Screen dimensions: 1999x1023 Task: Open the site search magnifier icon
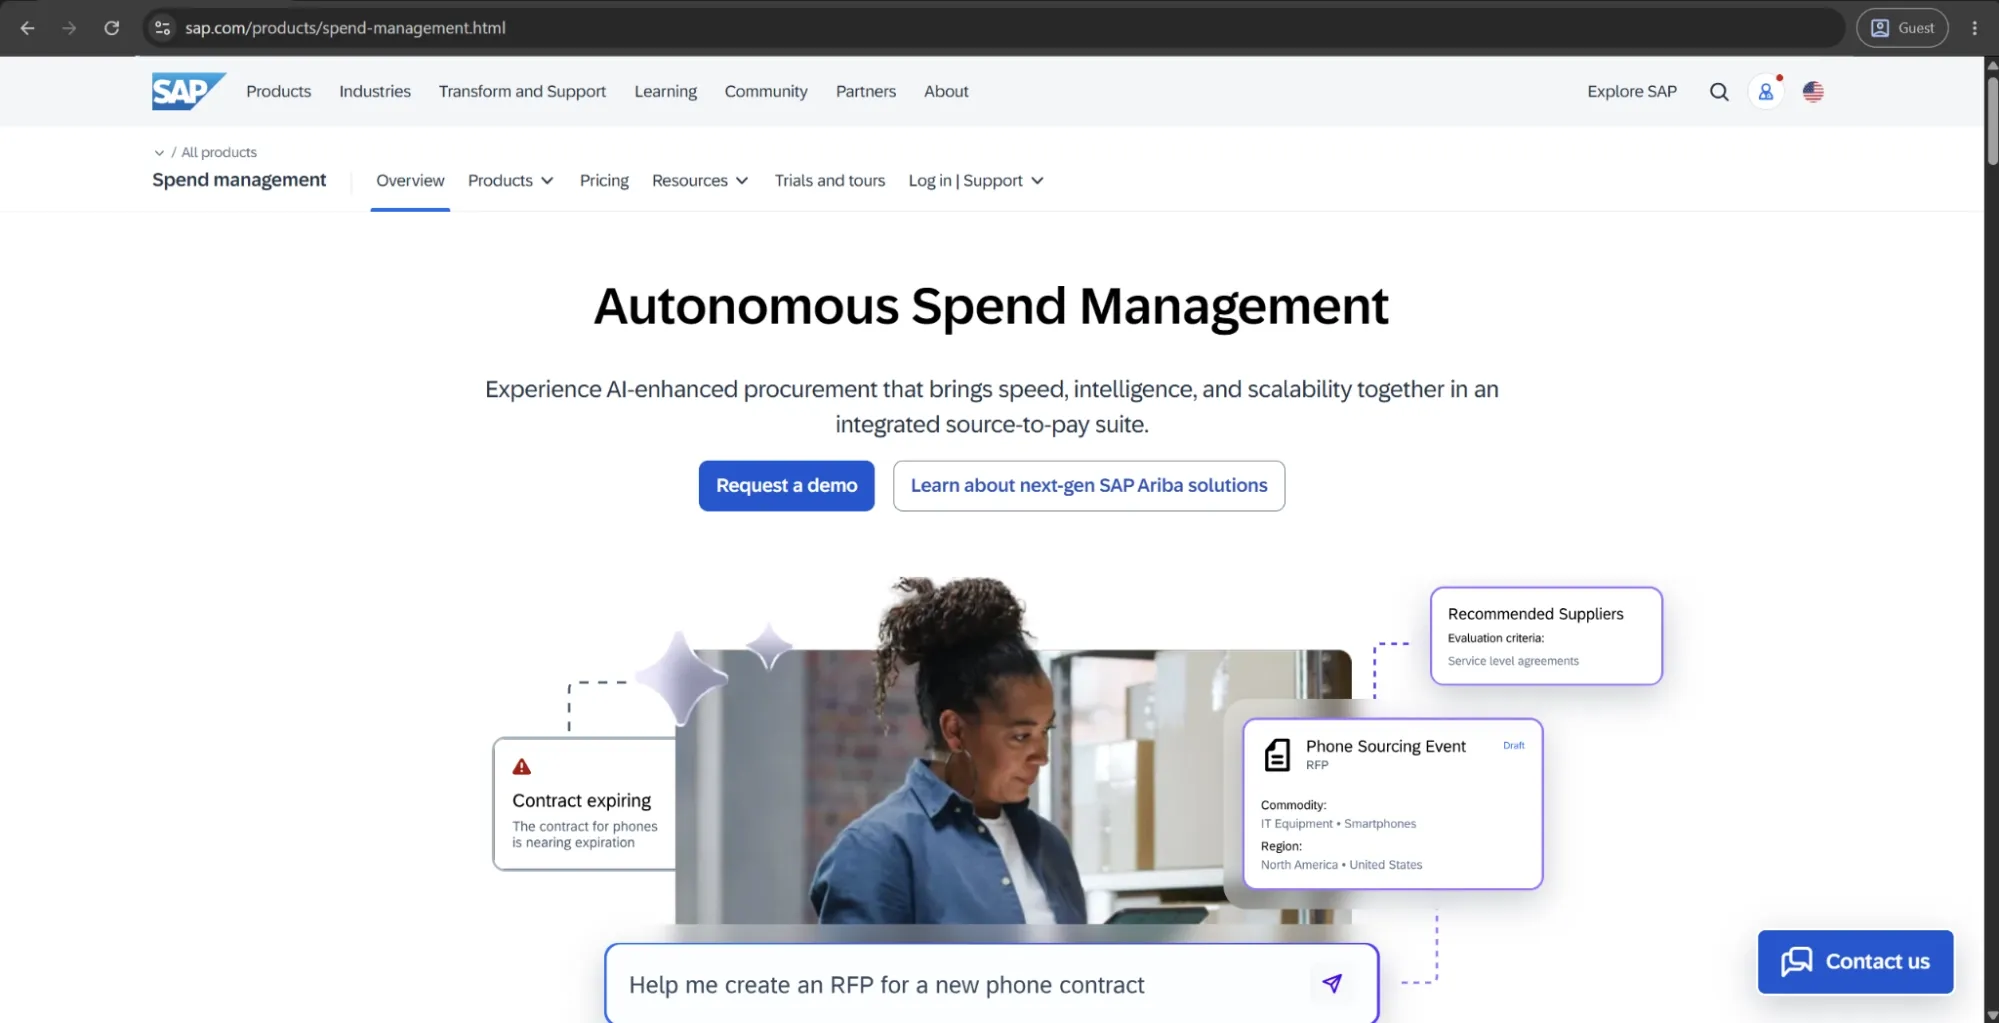click(x=1719, y=92)
